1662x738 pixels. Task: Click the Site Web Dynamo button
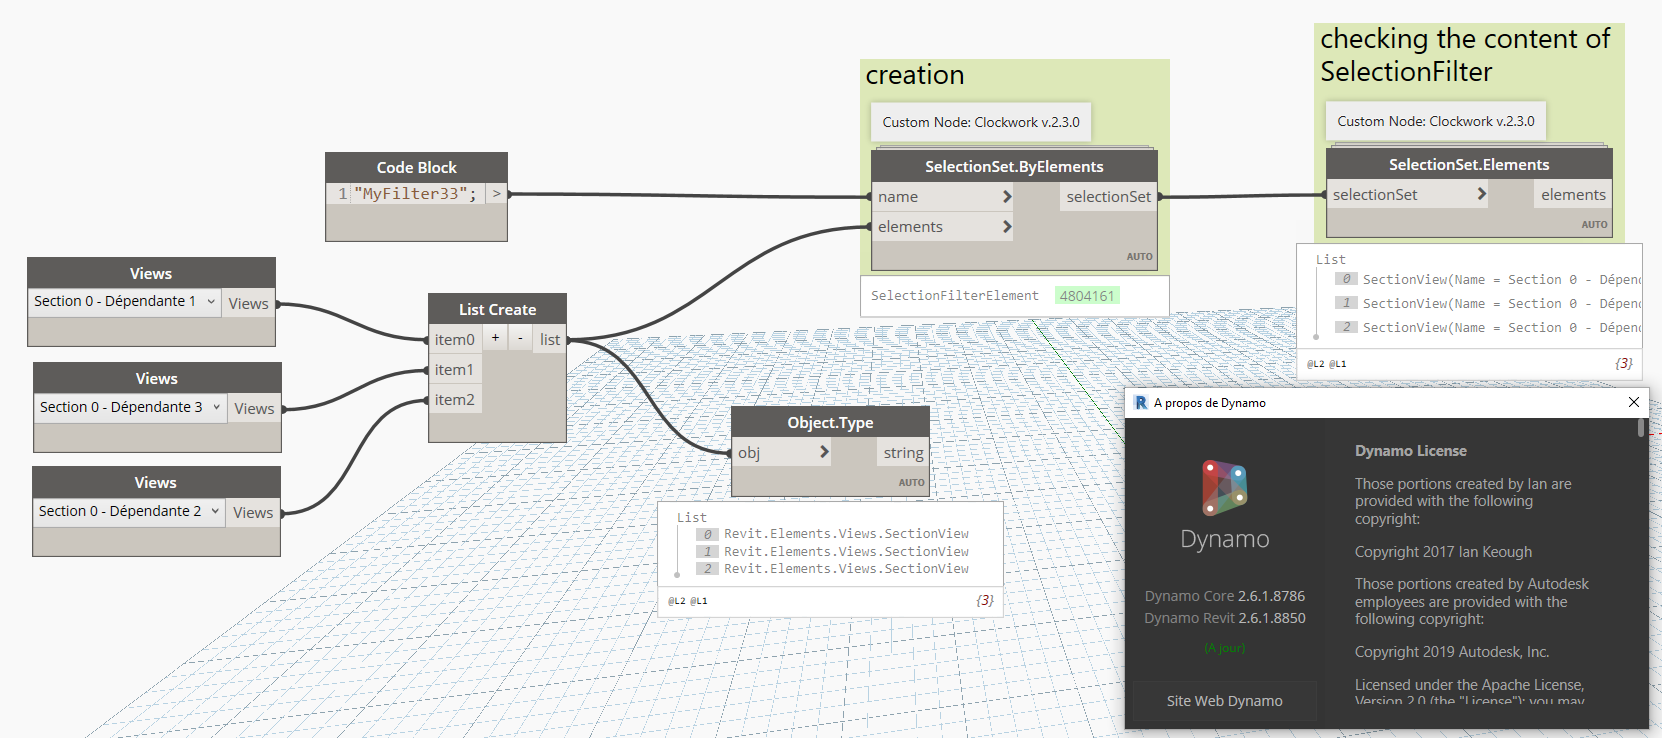point(1224,701)
